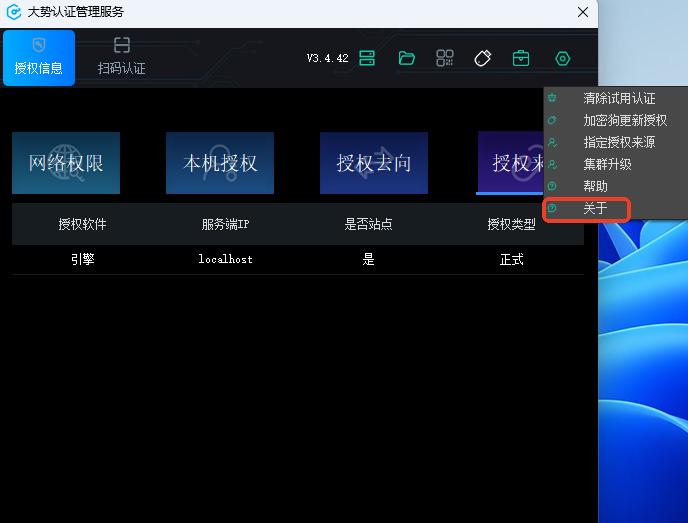The width and height of the screenshot is (688, 523).
Task: Select the 是 cell under 是否站点
Action: click(368, 259)
